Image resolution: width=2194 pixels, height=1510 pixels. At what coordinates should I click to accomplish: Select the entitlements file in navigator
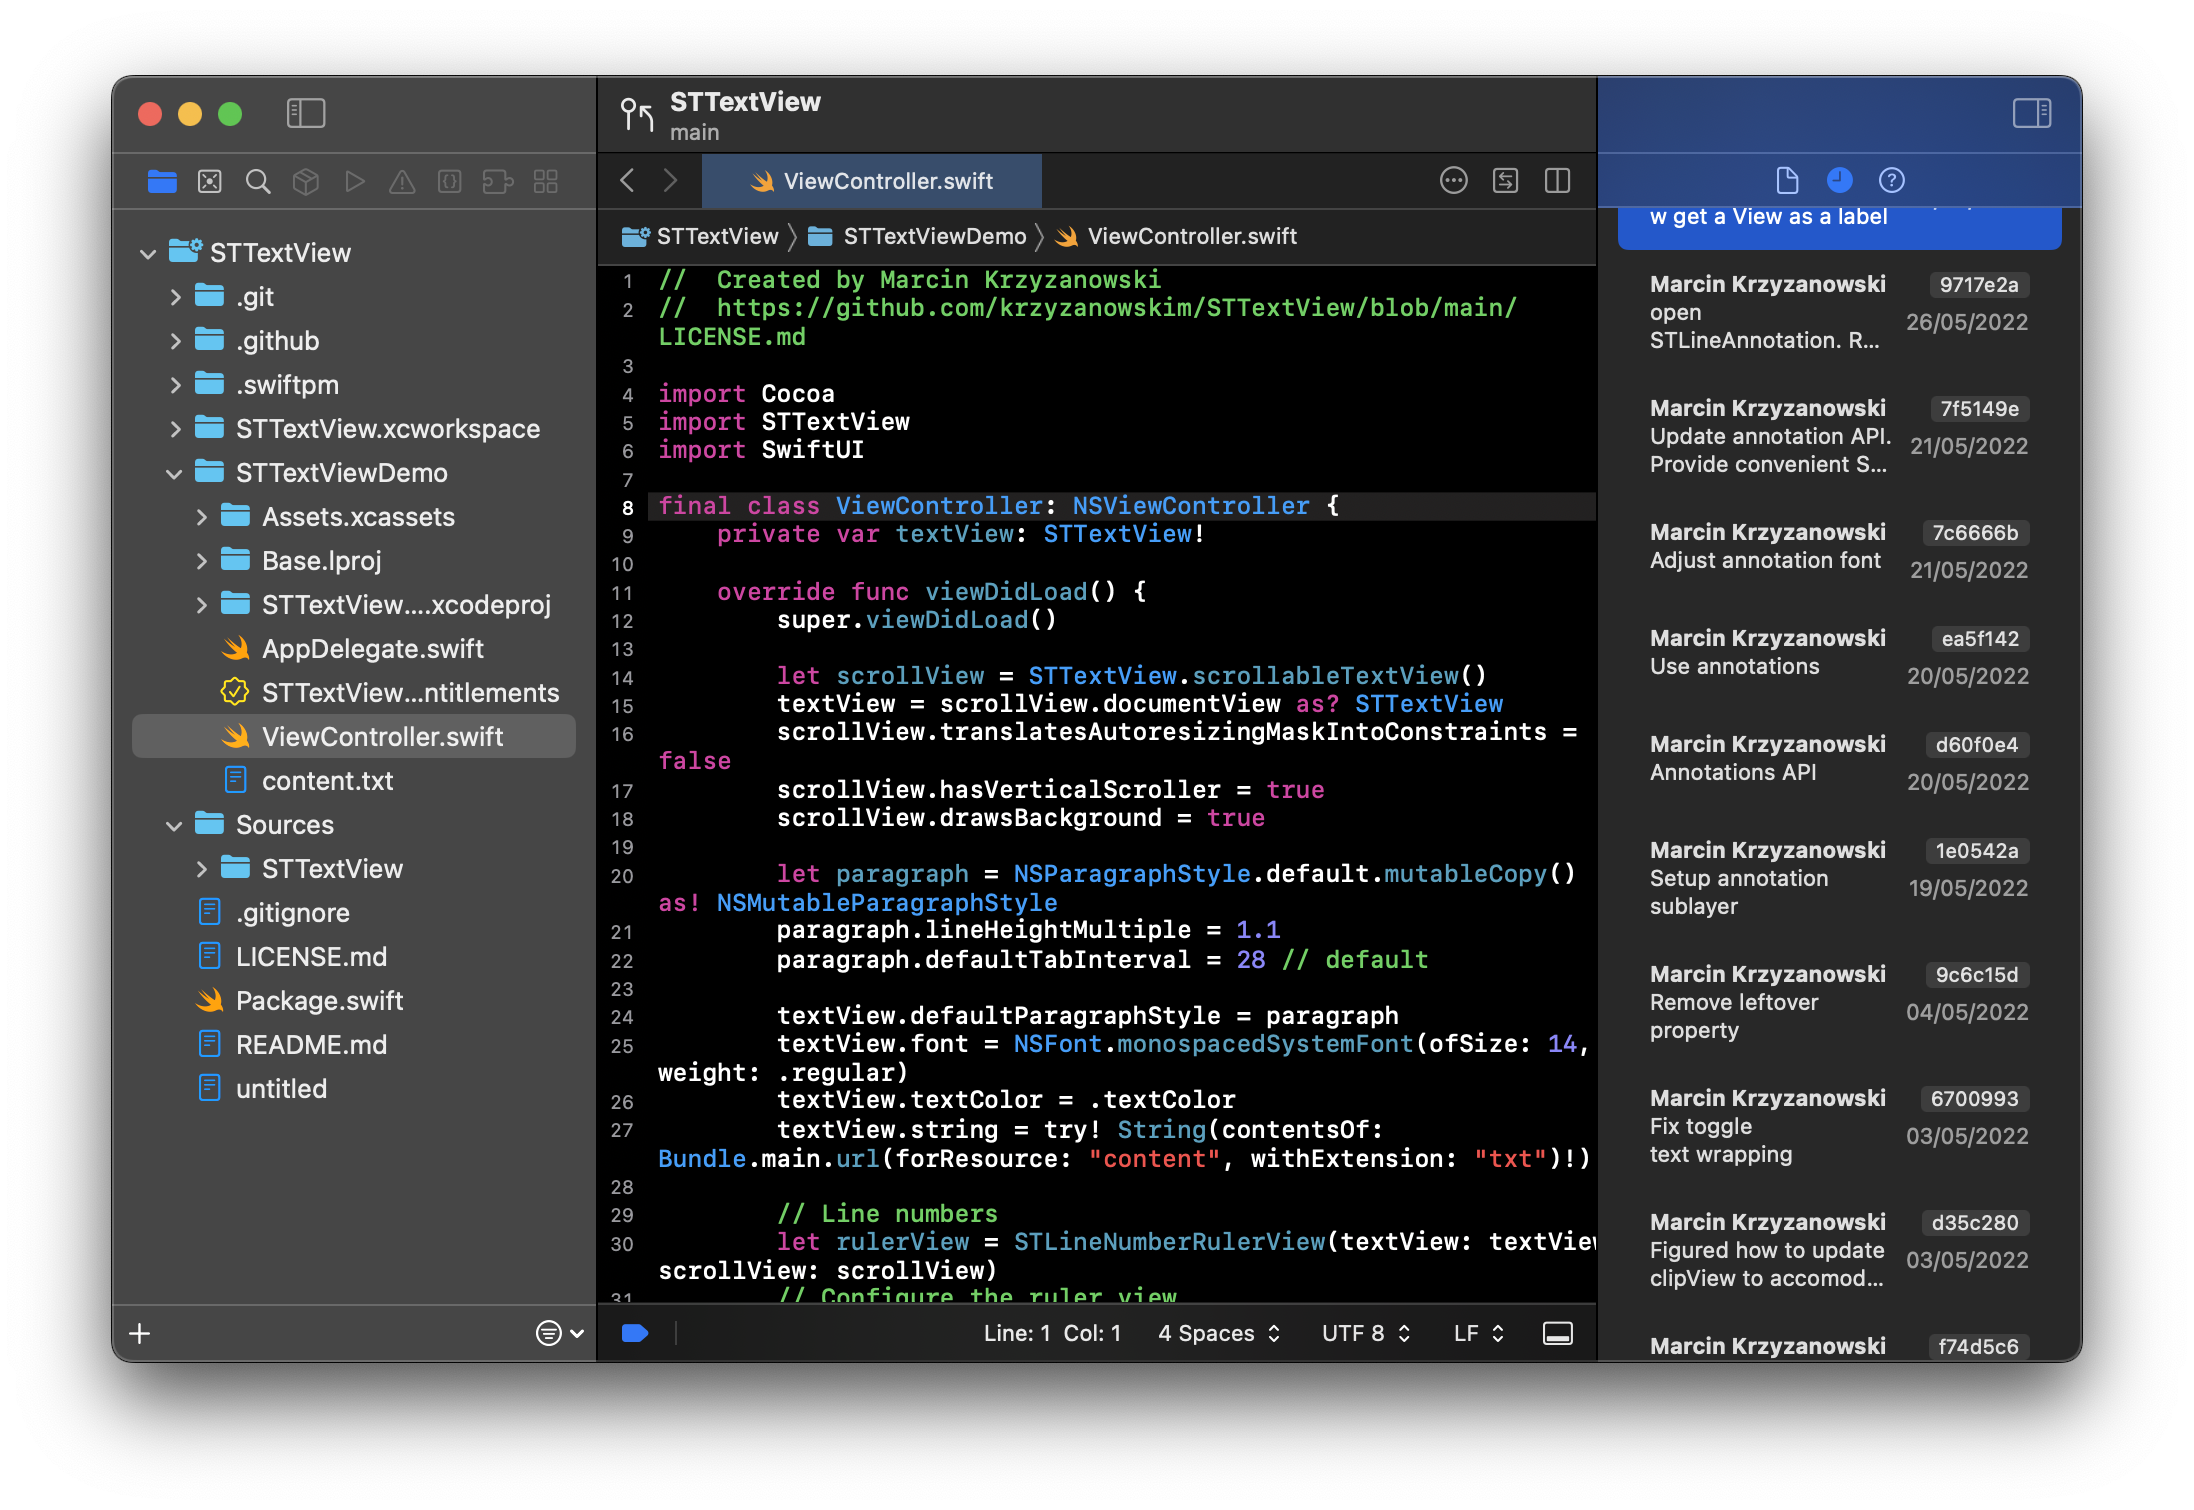coord(353,693)
